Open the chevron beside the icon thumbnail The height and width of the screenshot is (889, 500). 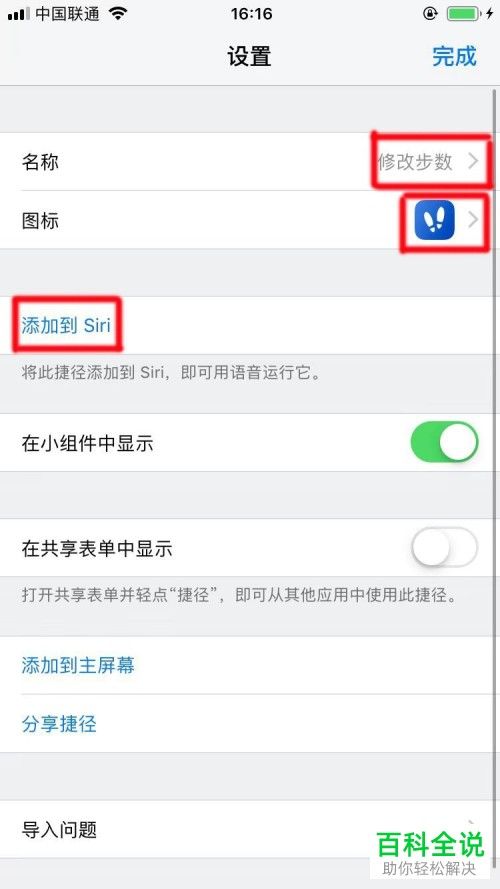pyautogui.click(x=473, y=220)
